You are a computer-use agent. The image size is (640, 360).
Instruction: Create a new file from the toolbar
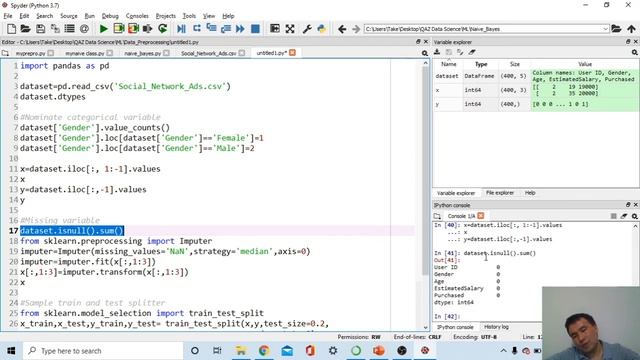coord(11,29)
